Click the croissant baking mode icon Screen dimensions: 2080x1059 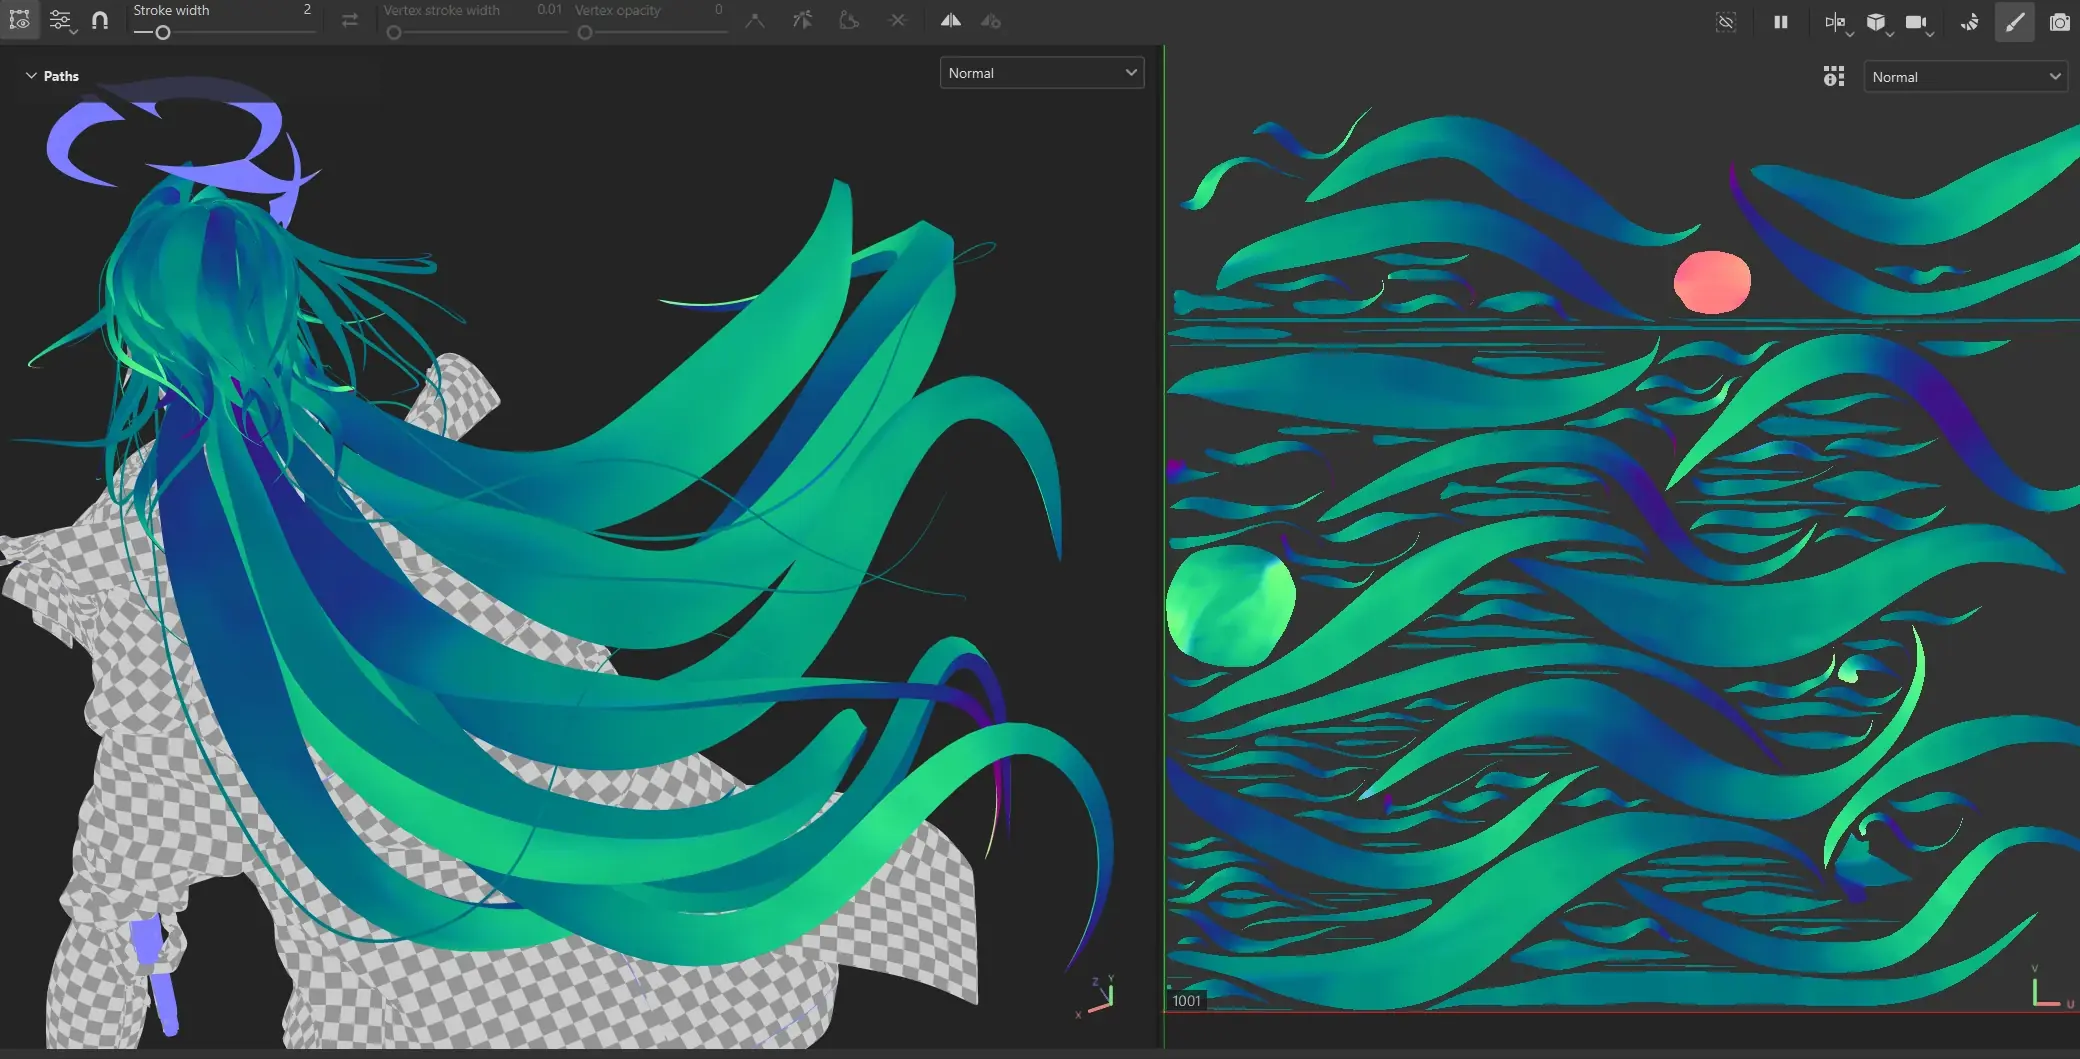tap(1970, 22)
